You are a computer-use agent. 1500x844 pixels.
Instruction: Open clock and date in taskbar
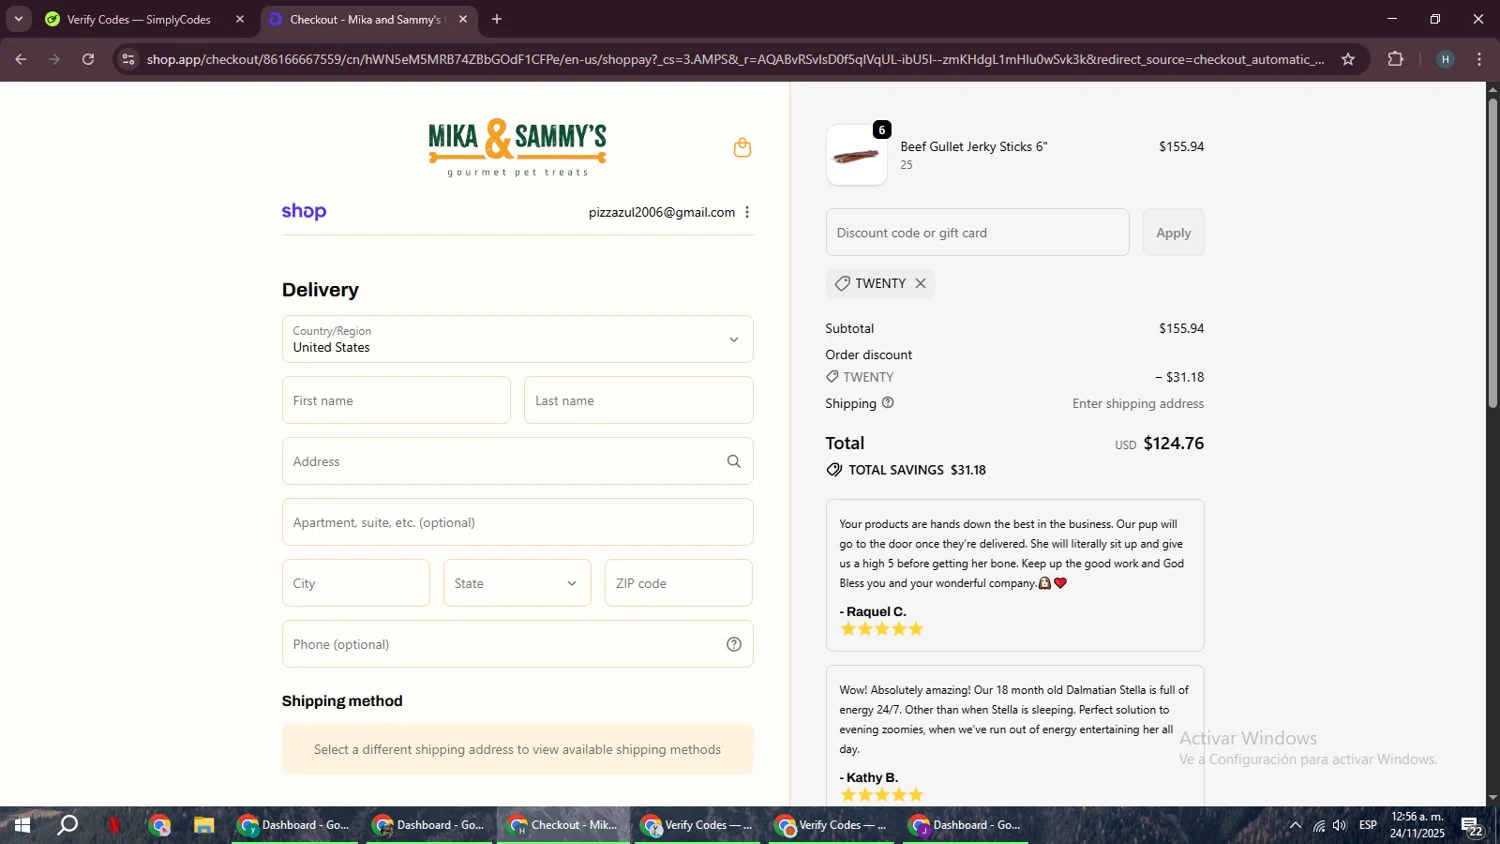point(1417,825)
